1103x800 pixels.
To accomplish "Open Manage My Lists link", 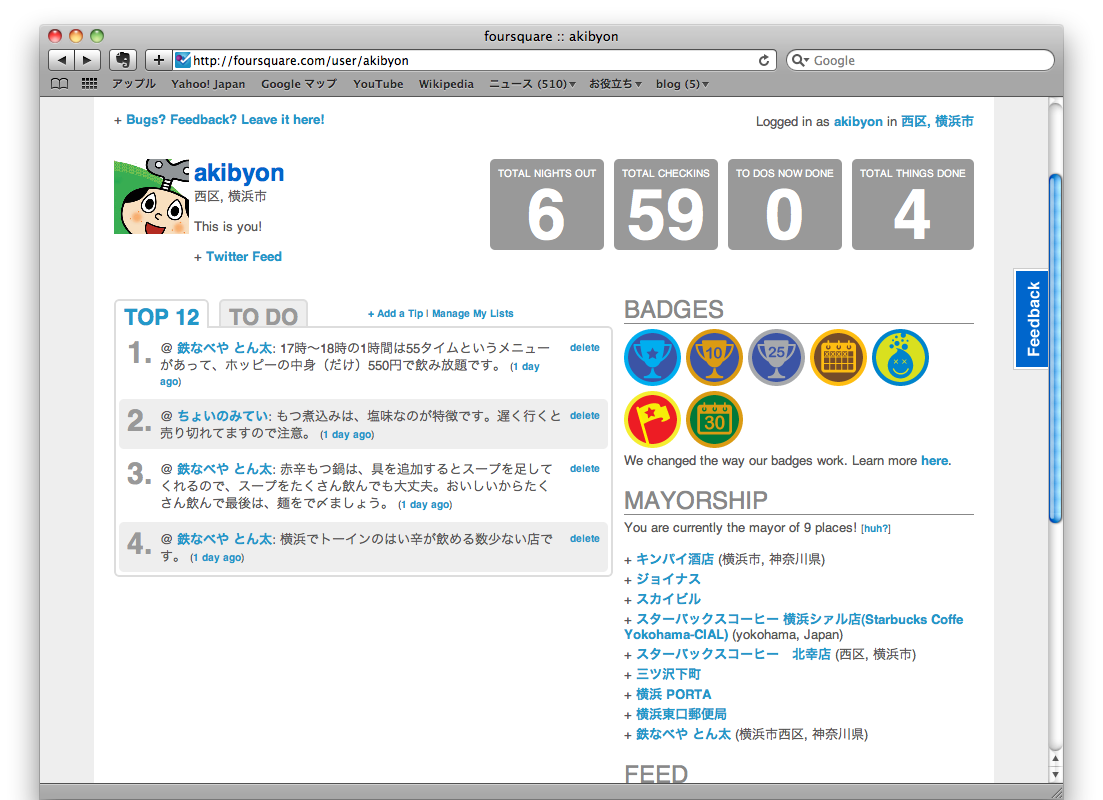I will (473, 314).
